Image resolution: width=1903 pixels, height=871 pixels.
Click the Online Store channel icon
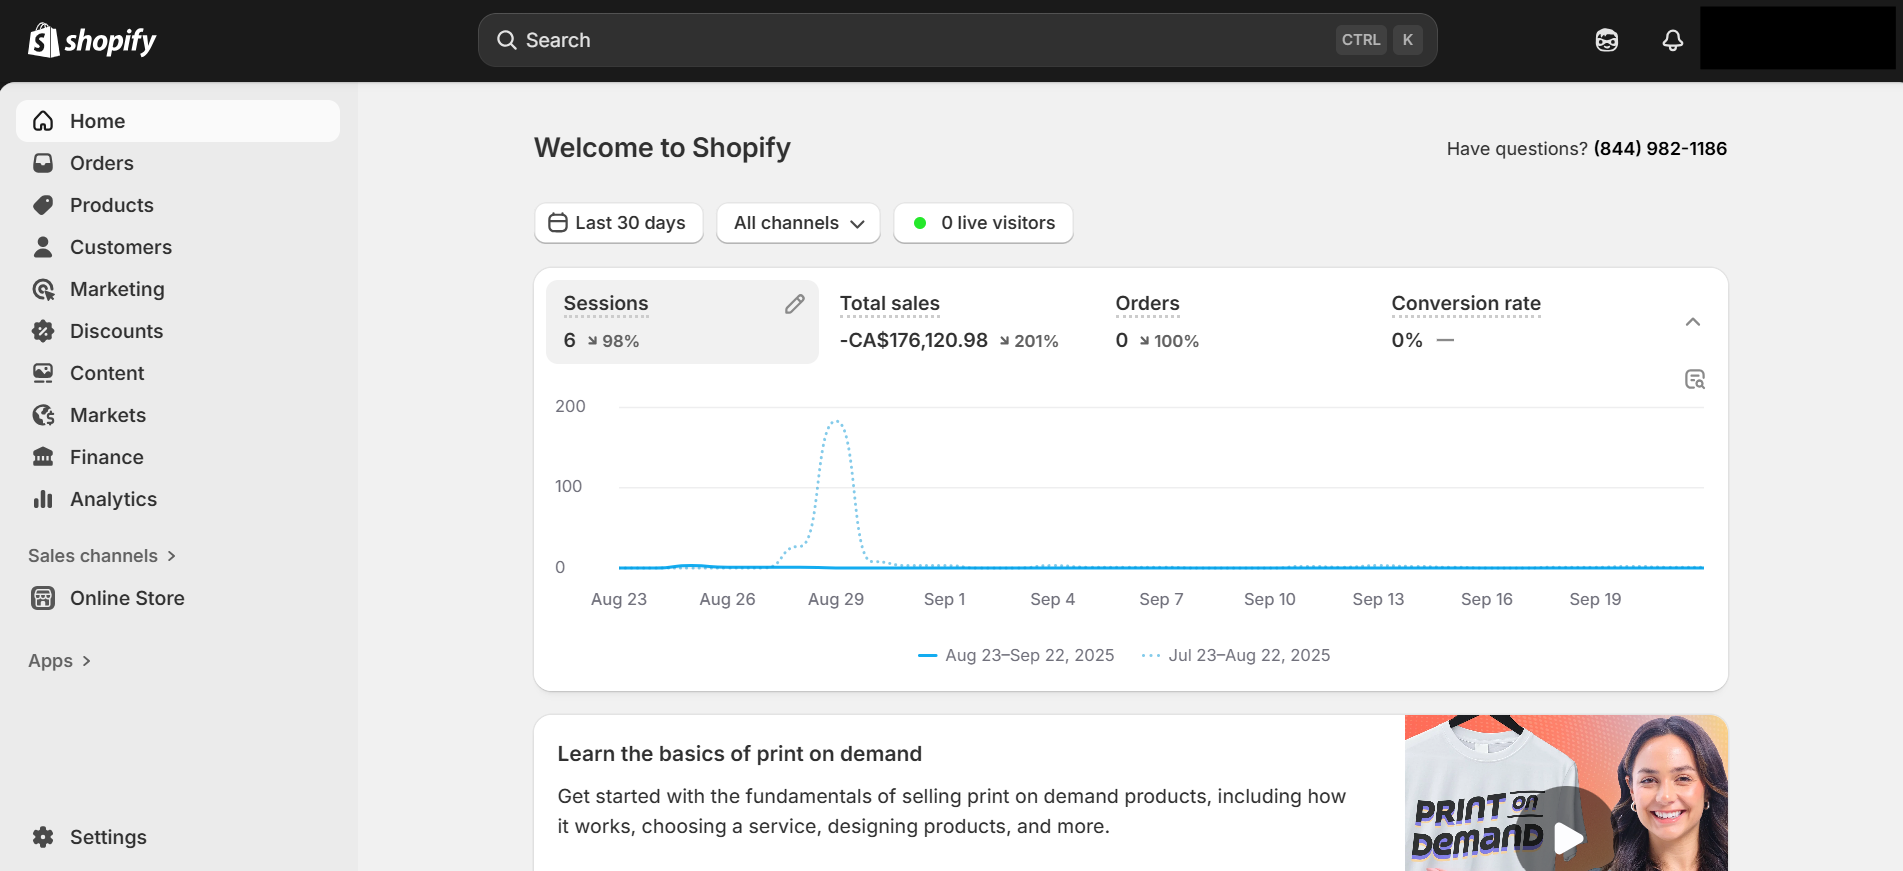click(43, 598)
